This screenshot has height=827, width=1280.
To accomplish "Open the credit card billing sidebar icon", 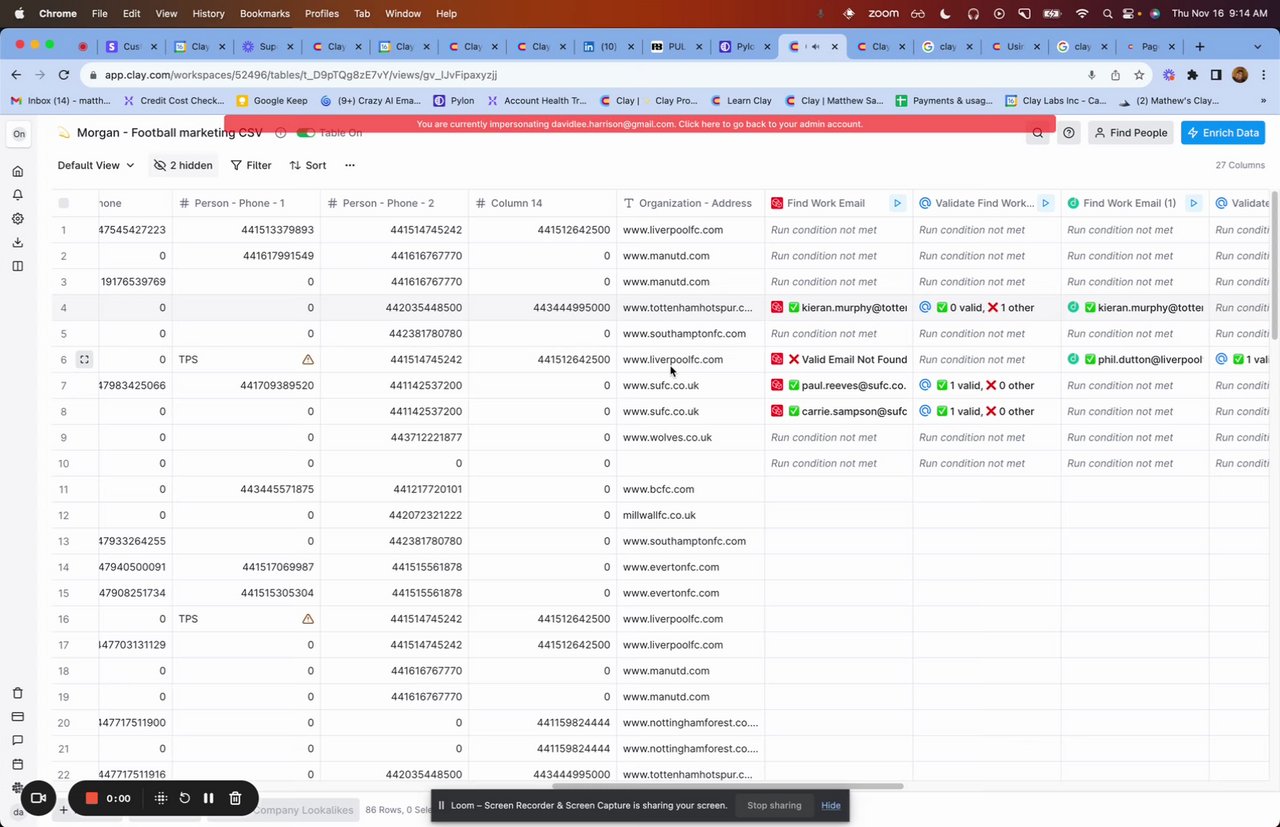I will (x=18, y=717).
